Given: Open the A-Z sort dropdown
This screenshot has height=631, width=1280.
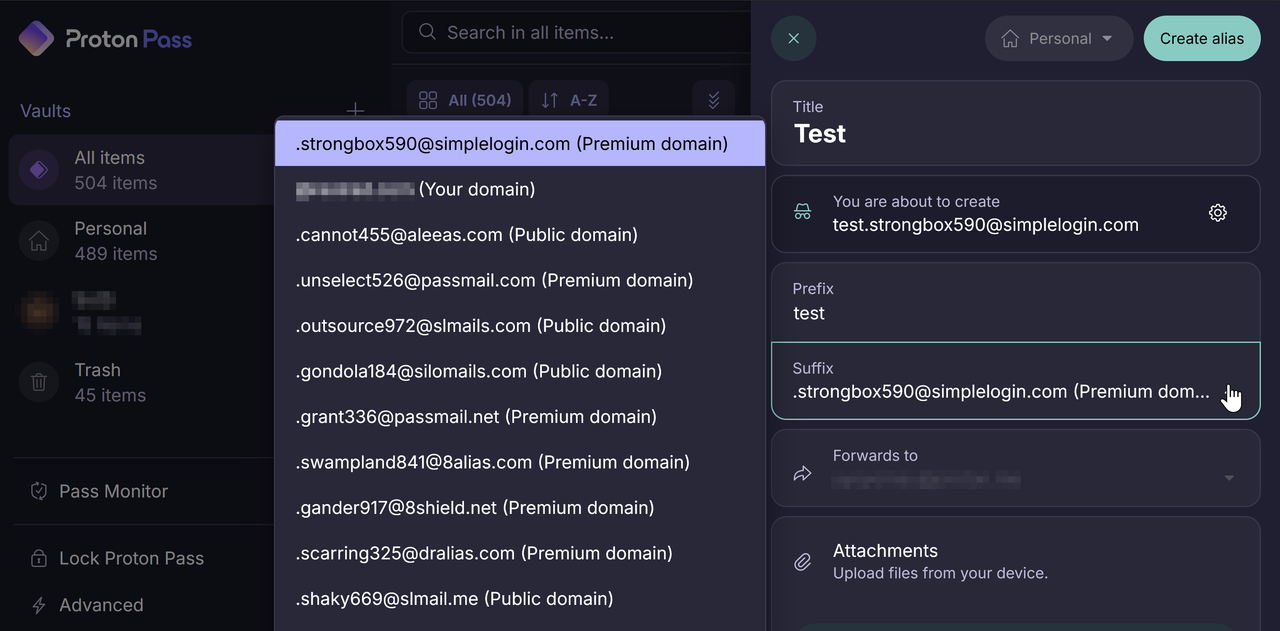Looking at the screenshot, I should (569, 100).
